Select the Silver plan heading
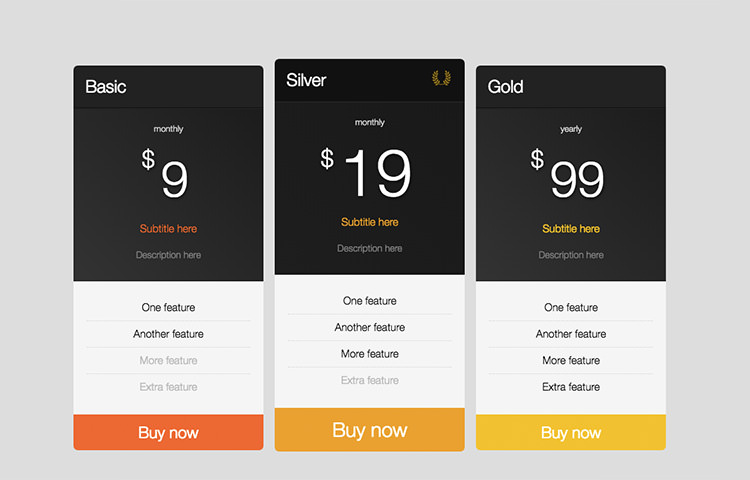This screenshot has width=750, height=480. click(x=306, y=80)
